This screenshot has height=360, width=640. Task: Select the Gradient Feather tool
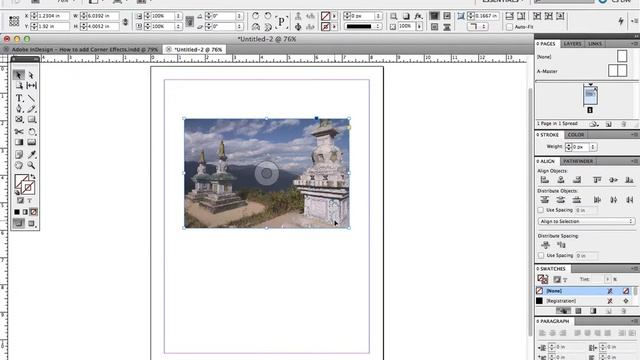point(31,142)
